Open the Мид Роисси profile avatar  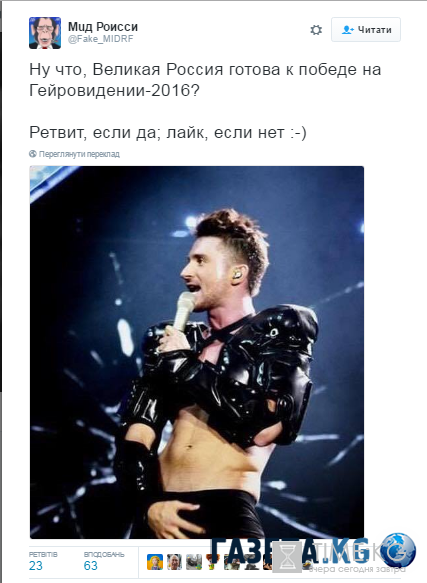45,33
